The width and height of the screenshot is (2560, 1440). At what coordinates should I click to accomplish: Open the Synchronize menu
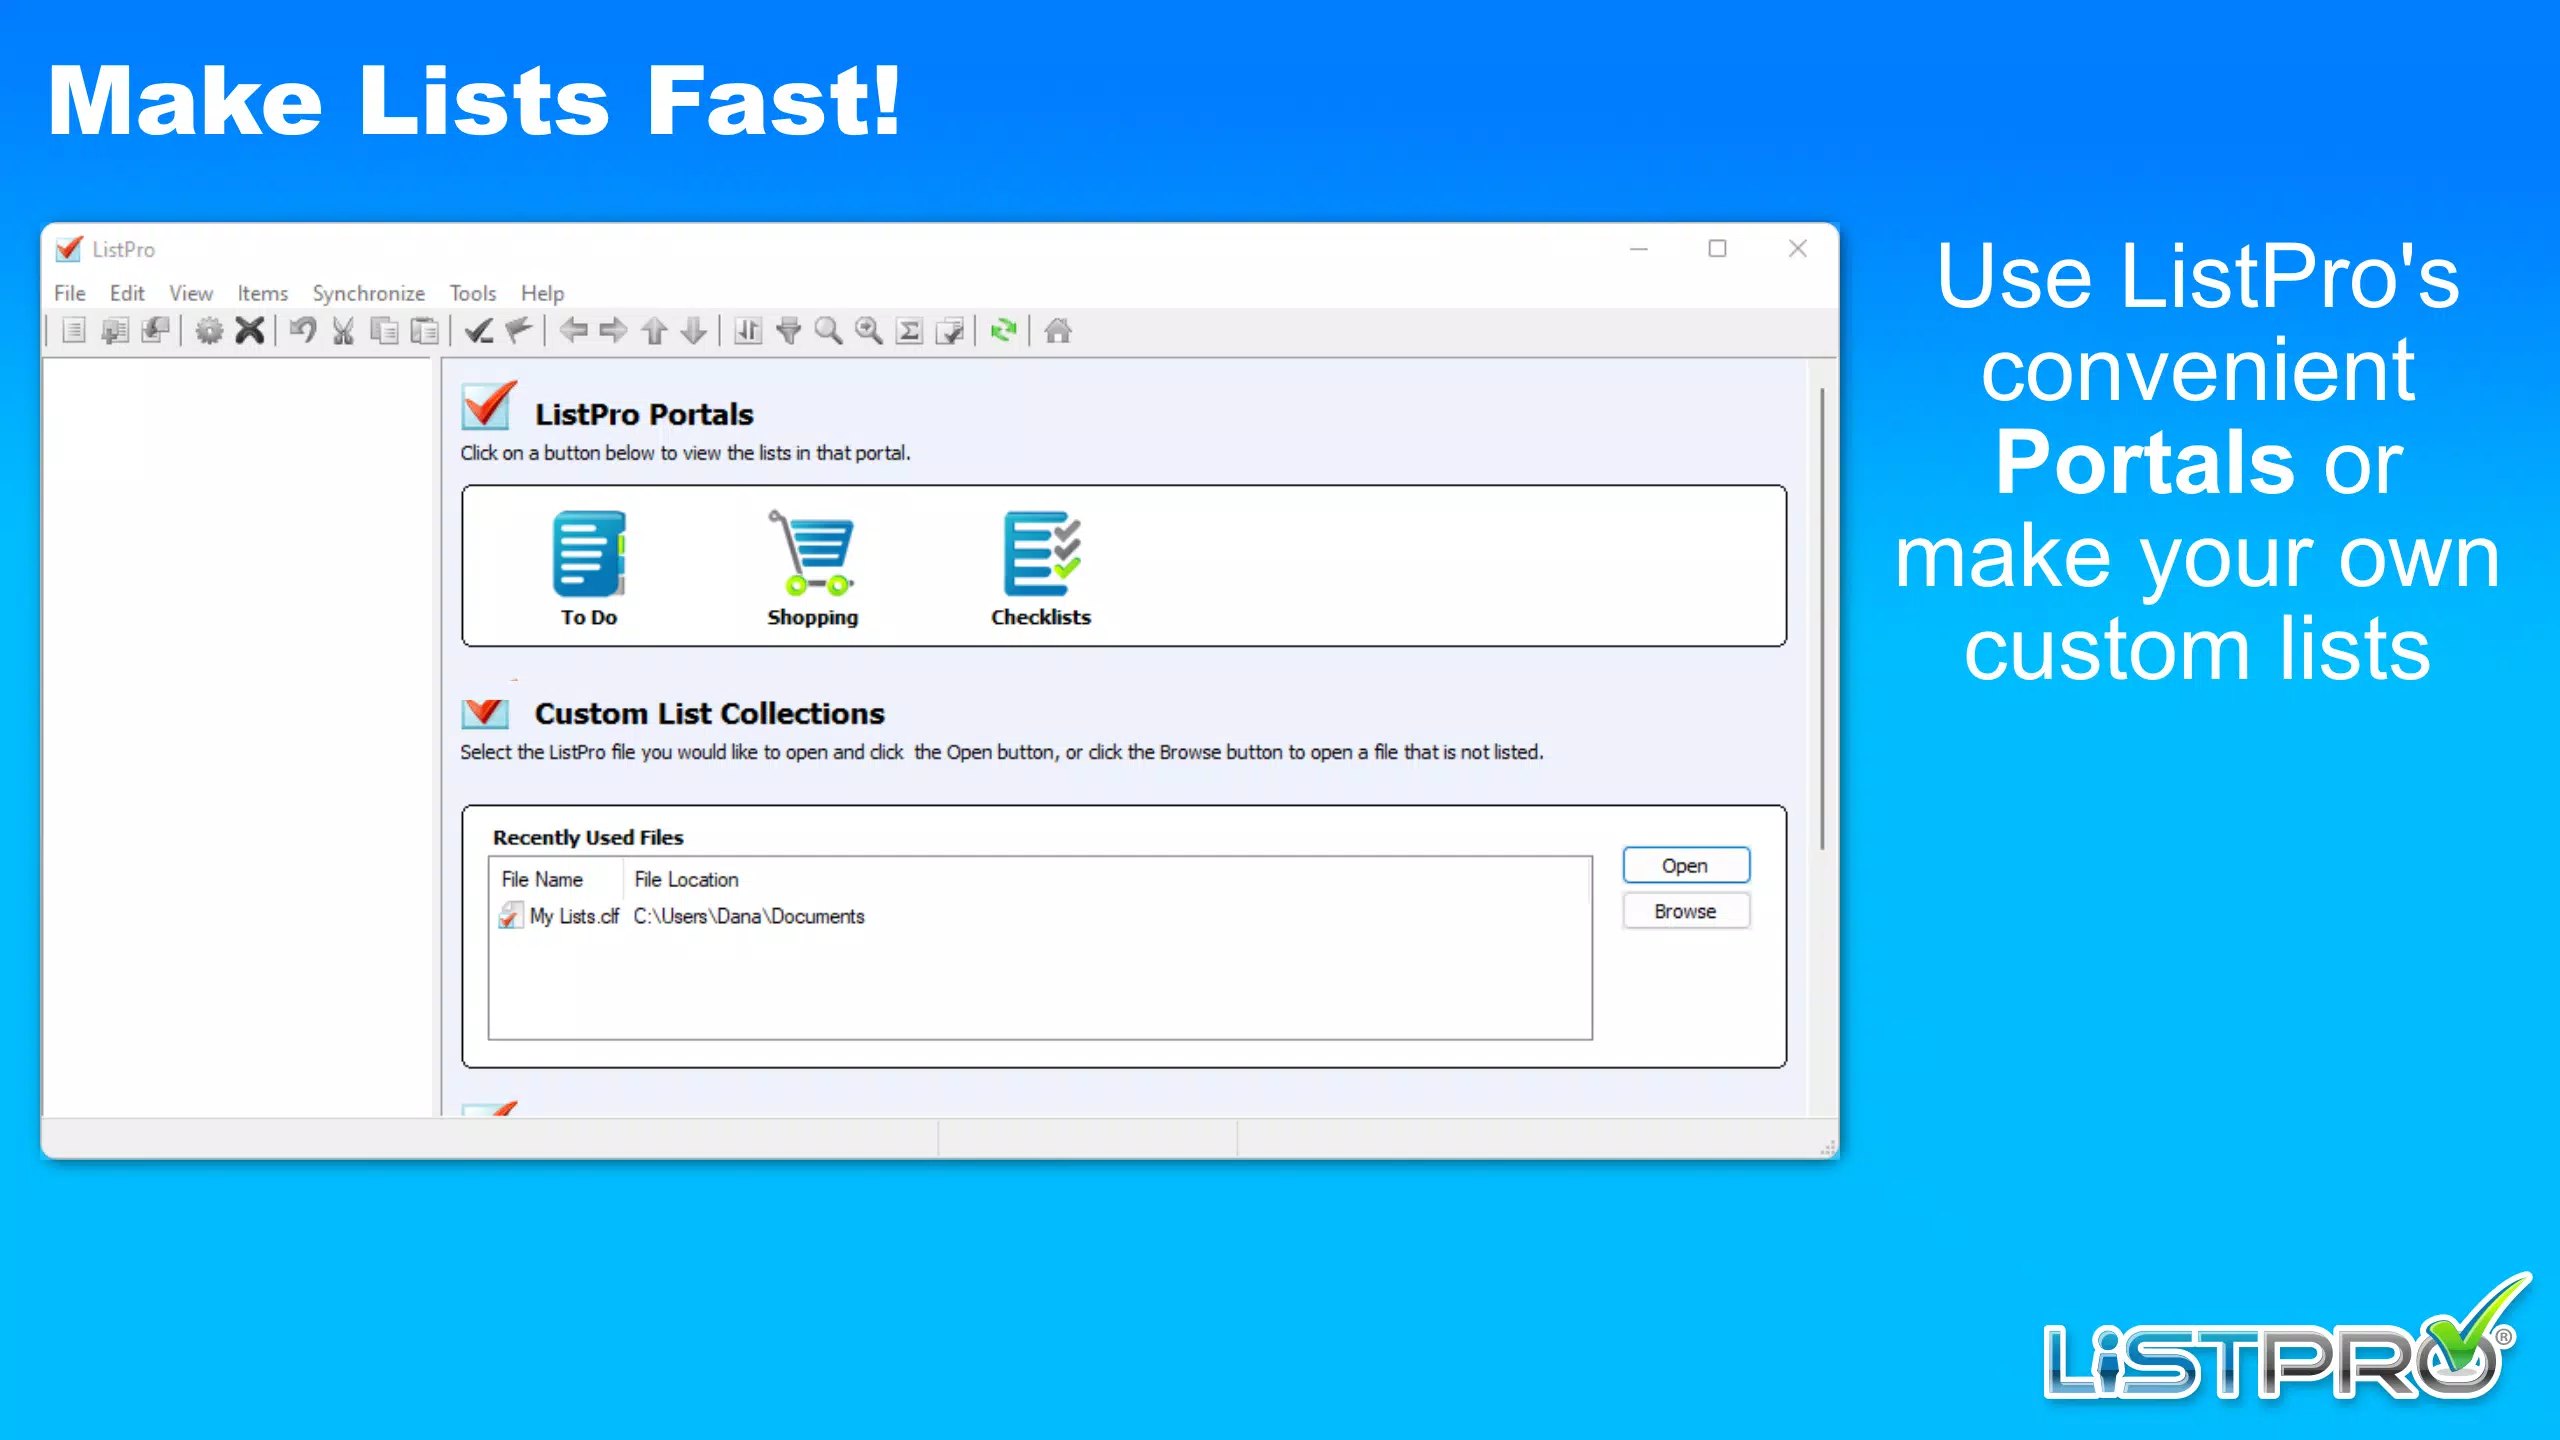coord(368,293)
